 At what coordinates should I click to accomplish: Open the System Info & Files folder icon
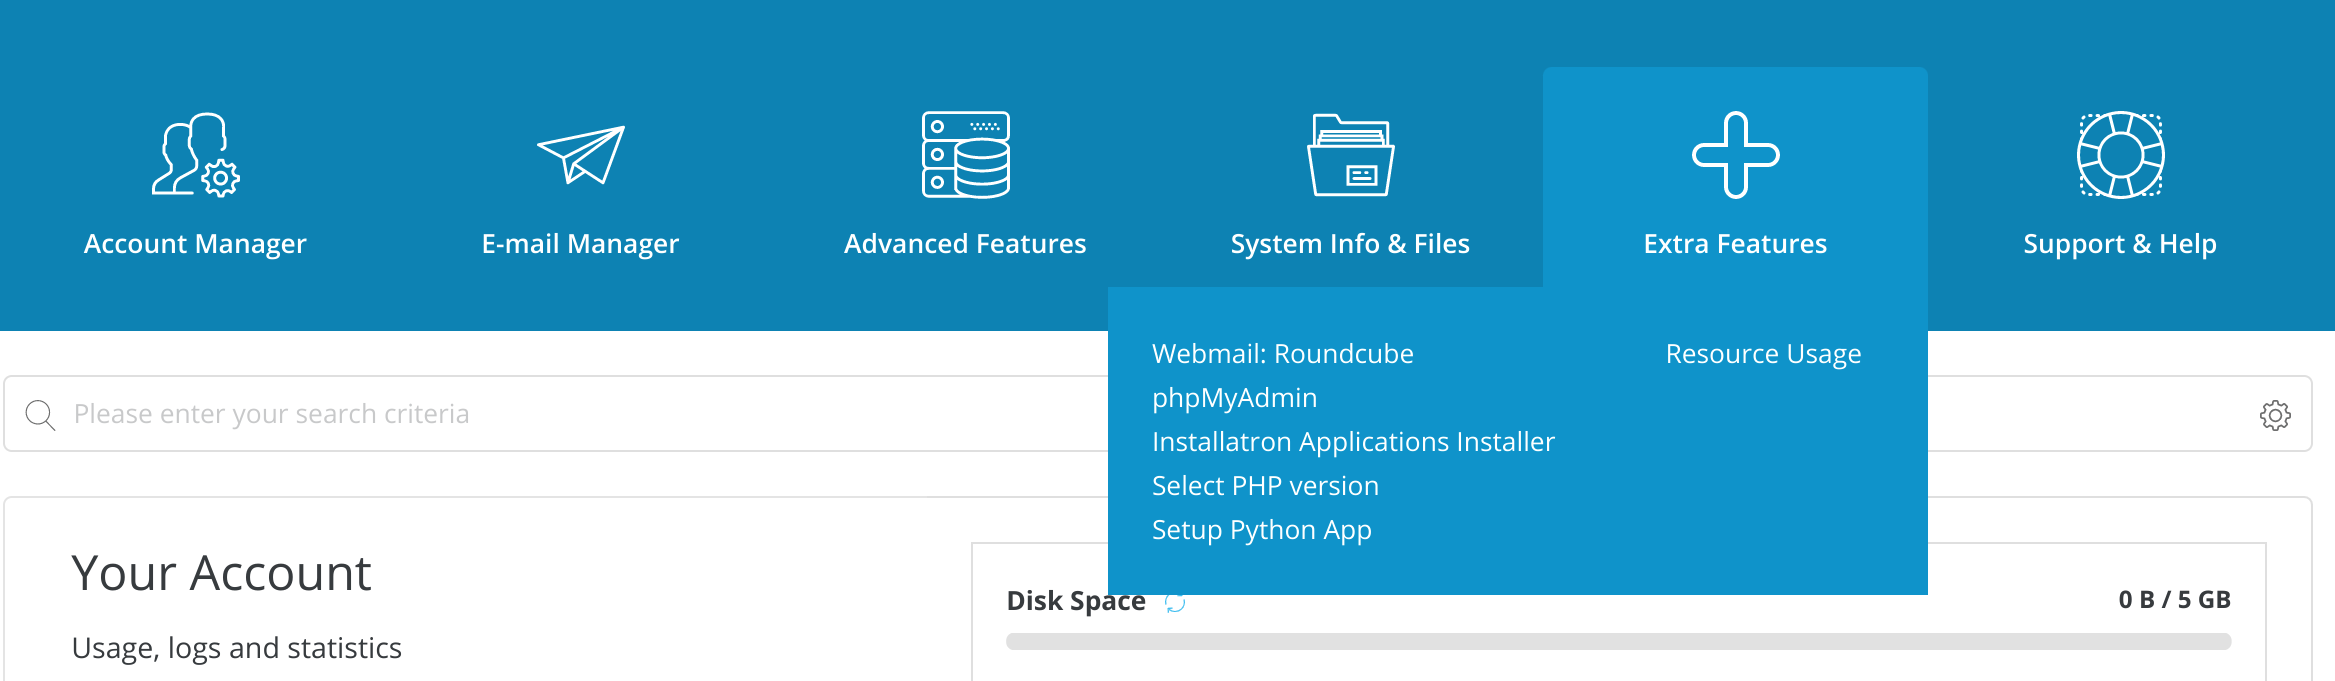click(x=1350, y=155)
